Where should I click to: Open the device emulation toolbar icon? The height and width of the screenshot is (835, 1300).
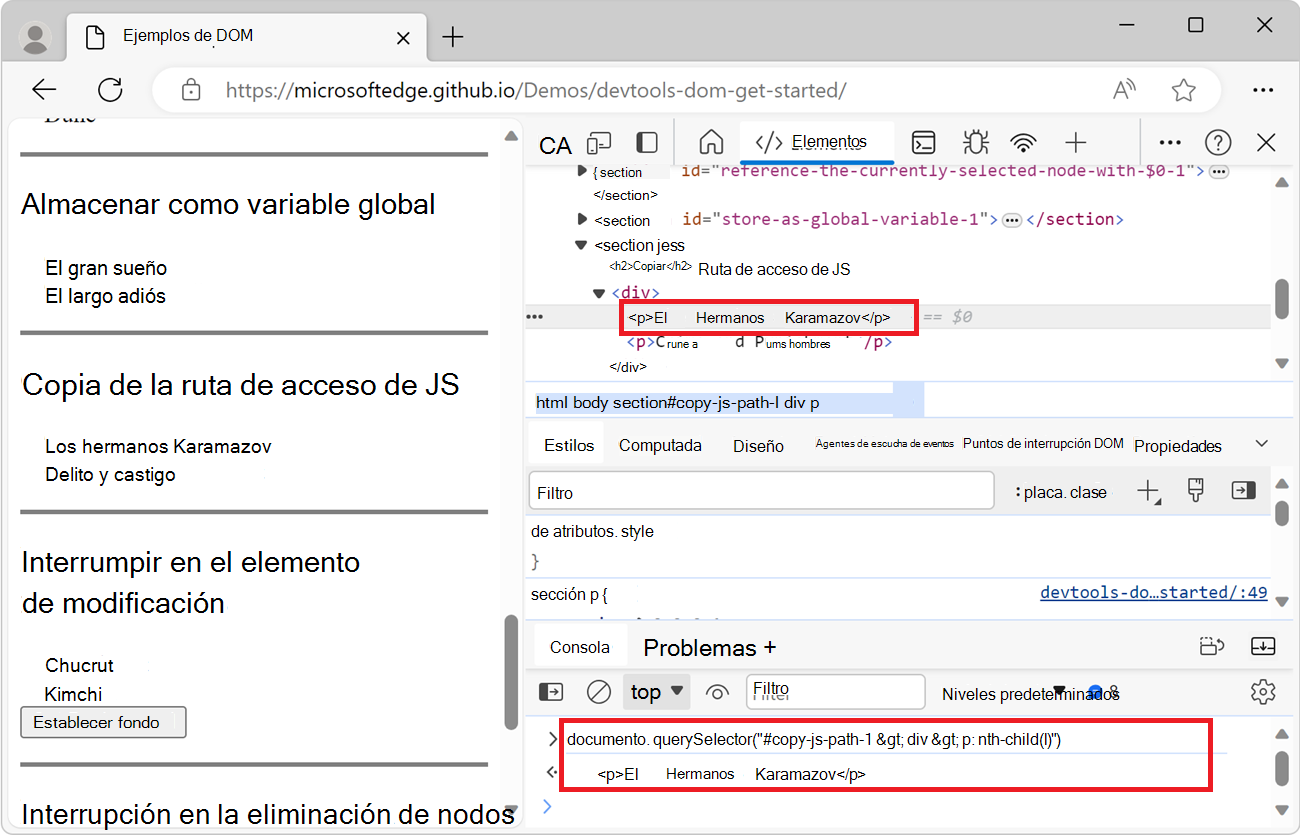click(x=598, y=143)
